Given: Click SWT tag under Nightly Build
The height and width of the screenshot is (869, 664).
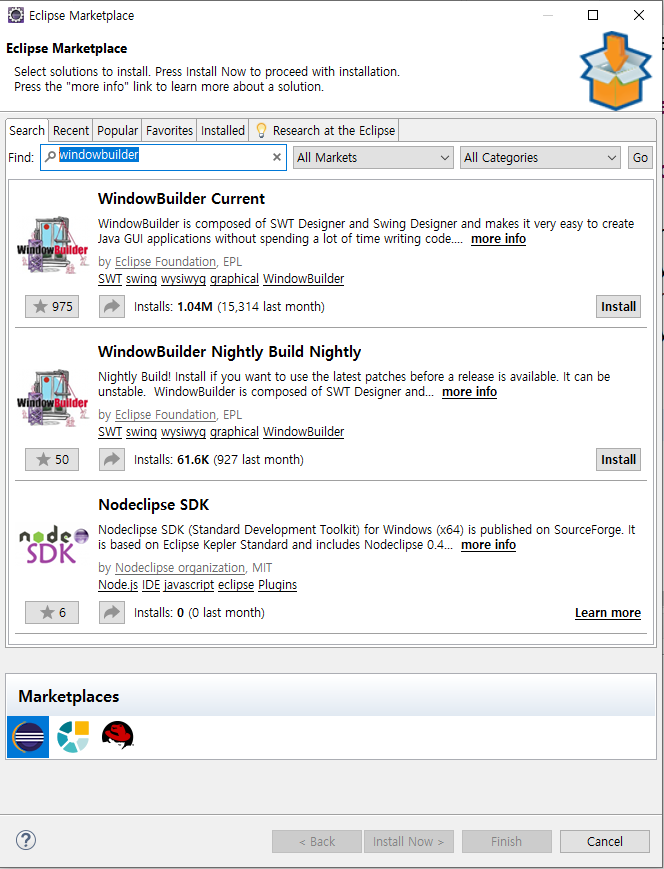Looking at the screenshot, I should [110, 432].
